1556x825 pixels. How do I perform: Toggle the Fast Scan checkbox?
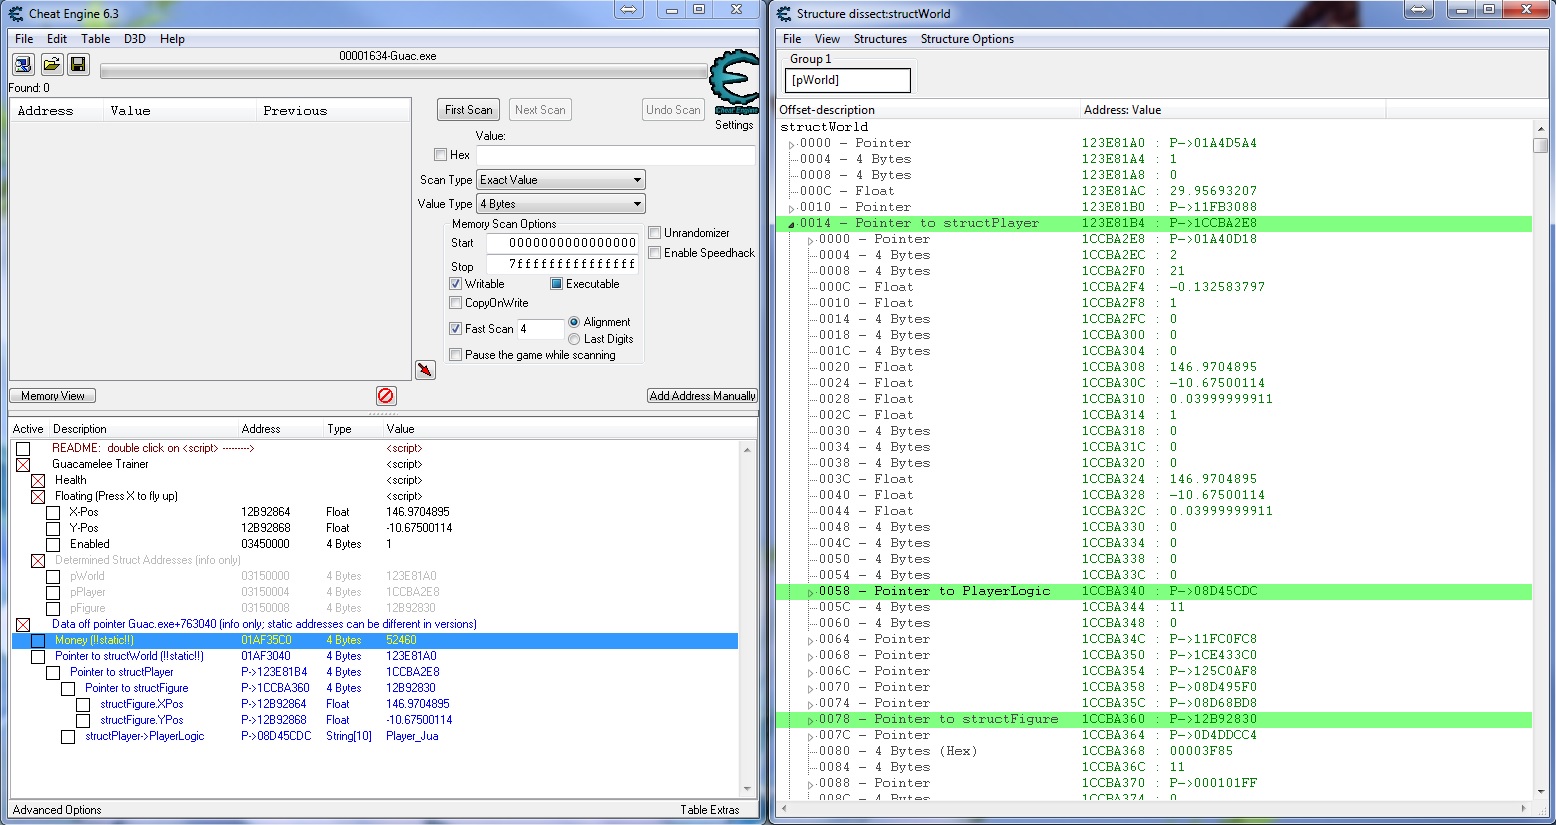pyautogui.click(x=455, y=329)
